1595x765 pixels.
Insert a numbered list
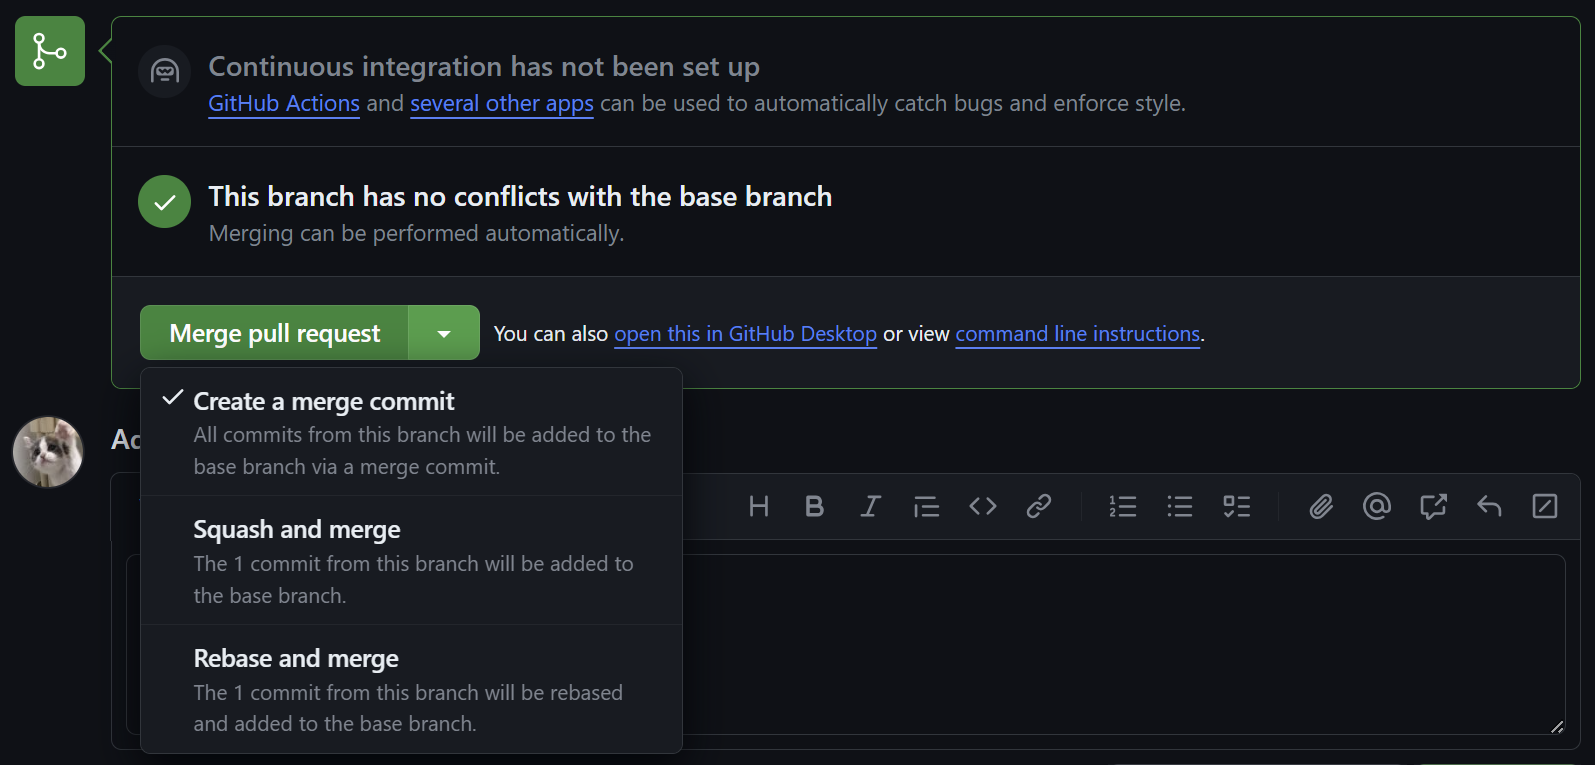[x=1123, y=507]
